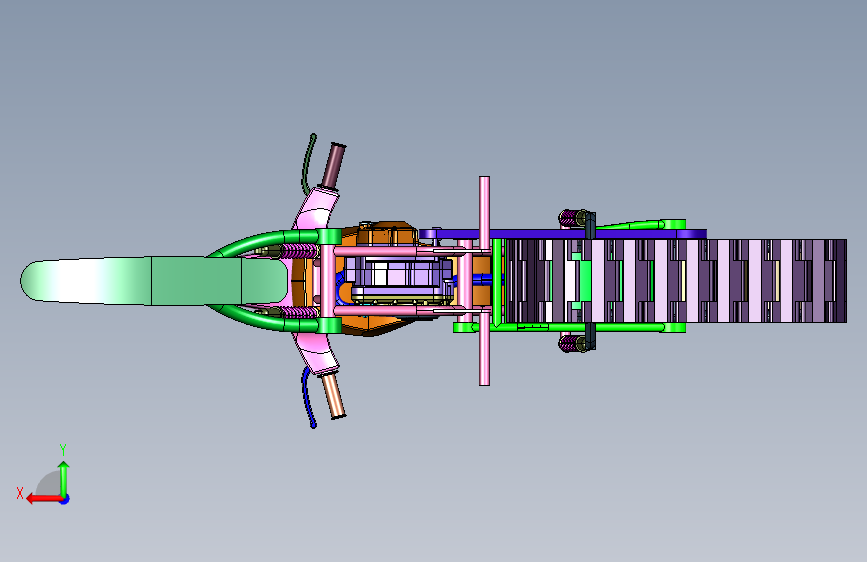The image size is (867, 562).
Task: Select the lavender engine block in the center
Action: coord(399,280)
